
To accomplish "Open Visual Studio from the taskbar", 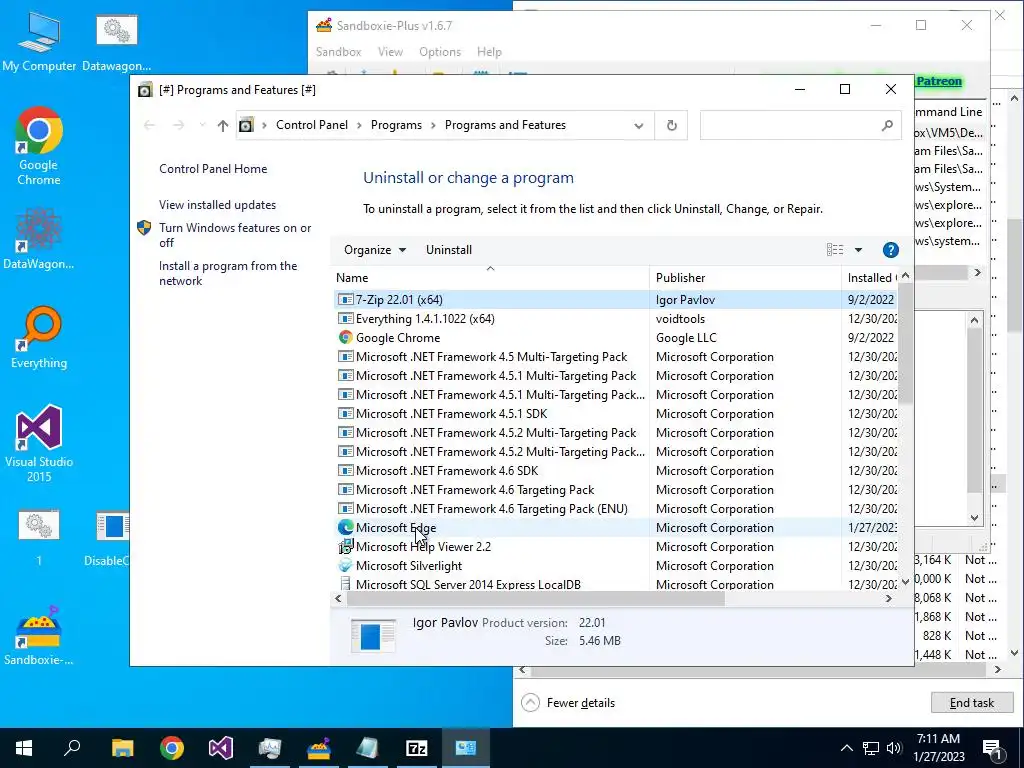I will 221,748.
